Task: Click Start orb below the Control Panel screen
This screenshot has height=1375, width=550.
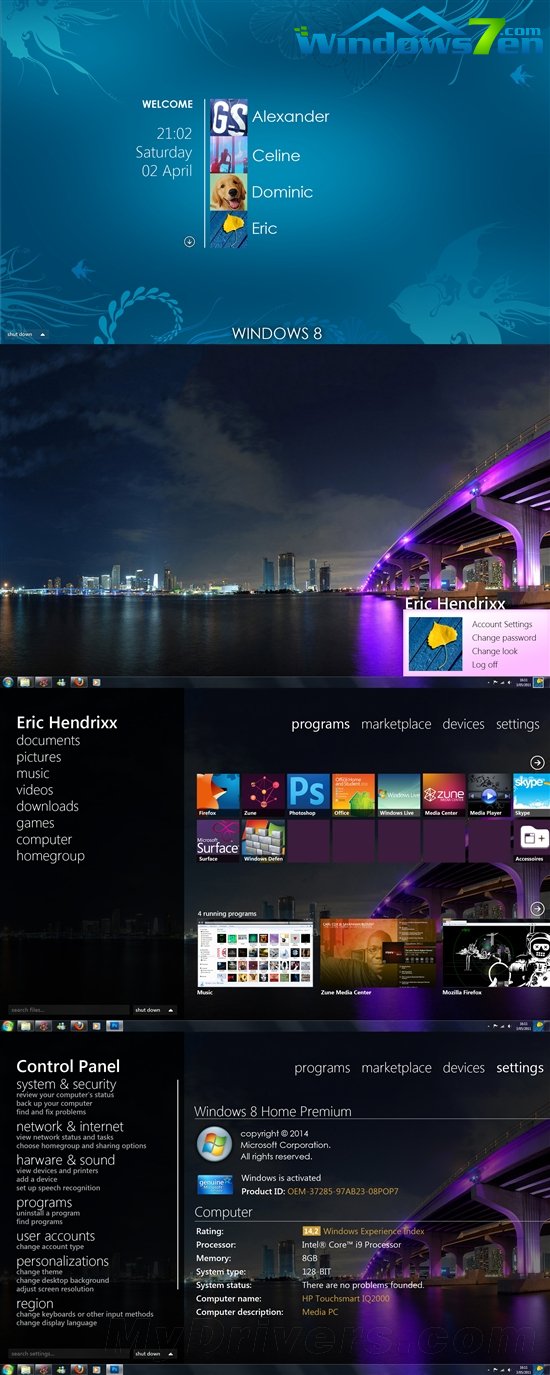Action: (9, 1368)
